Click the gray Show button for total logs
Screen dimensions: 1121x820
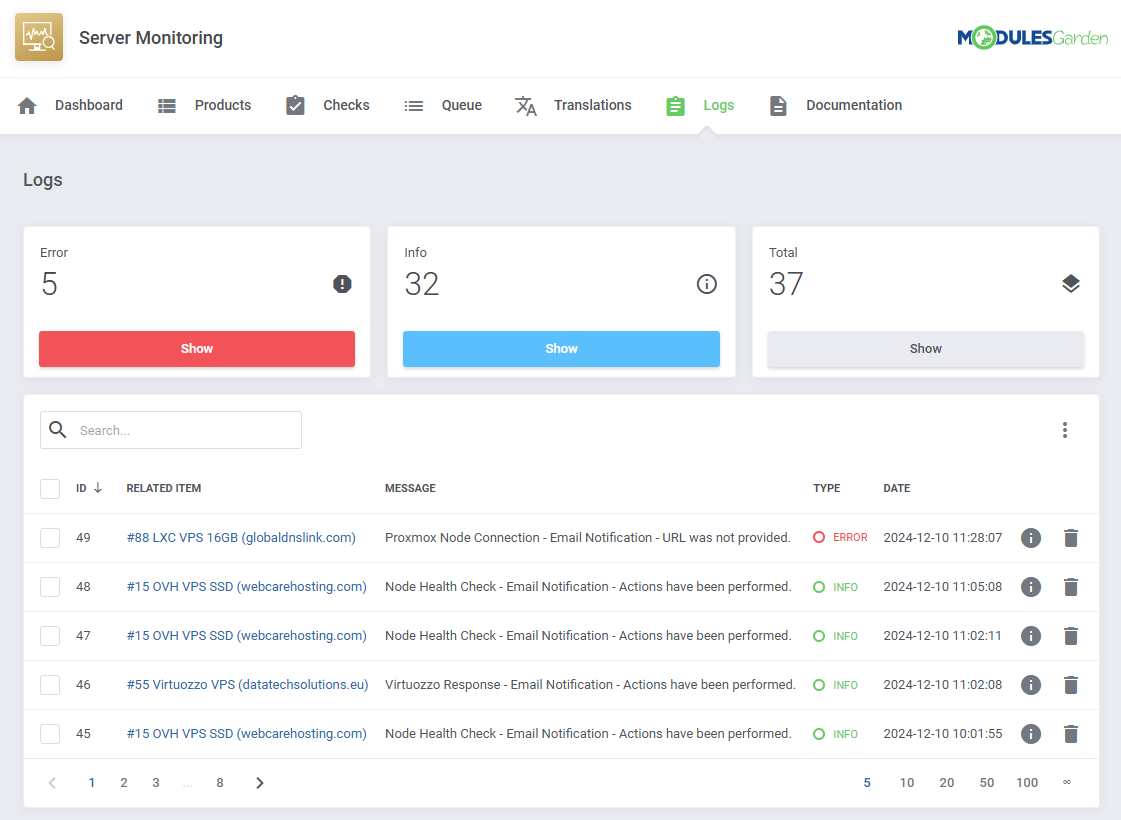[926, 349]
